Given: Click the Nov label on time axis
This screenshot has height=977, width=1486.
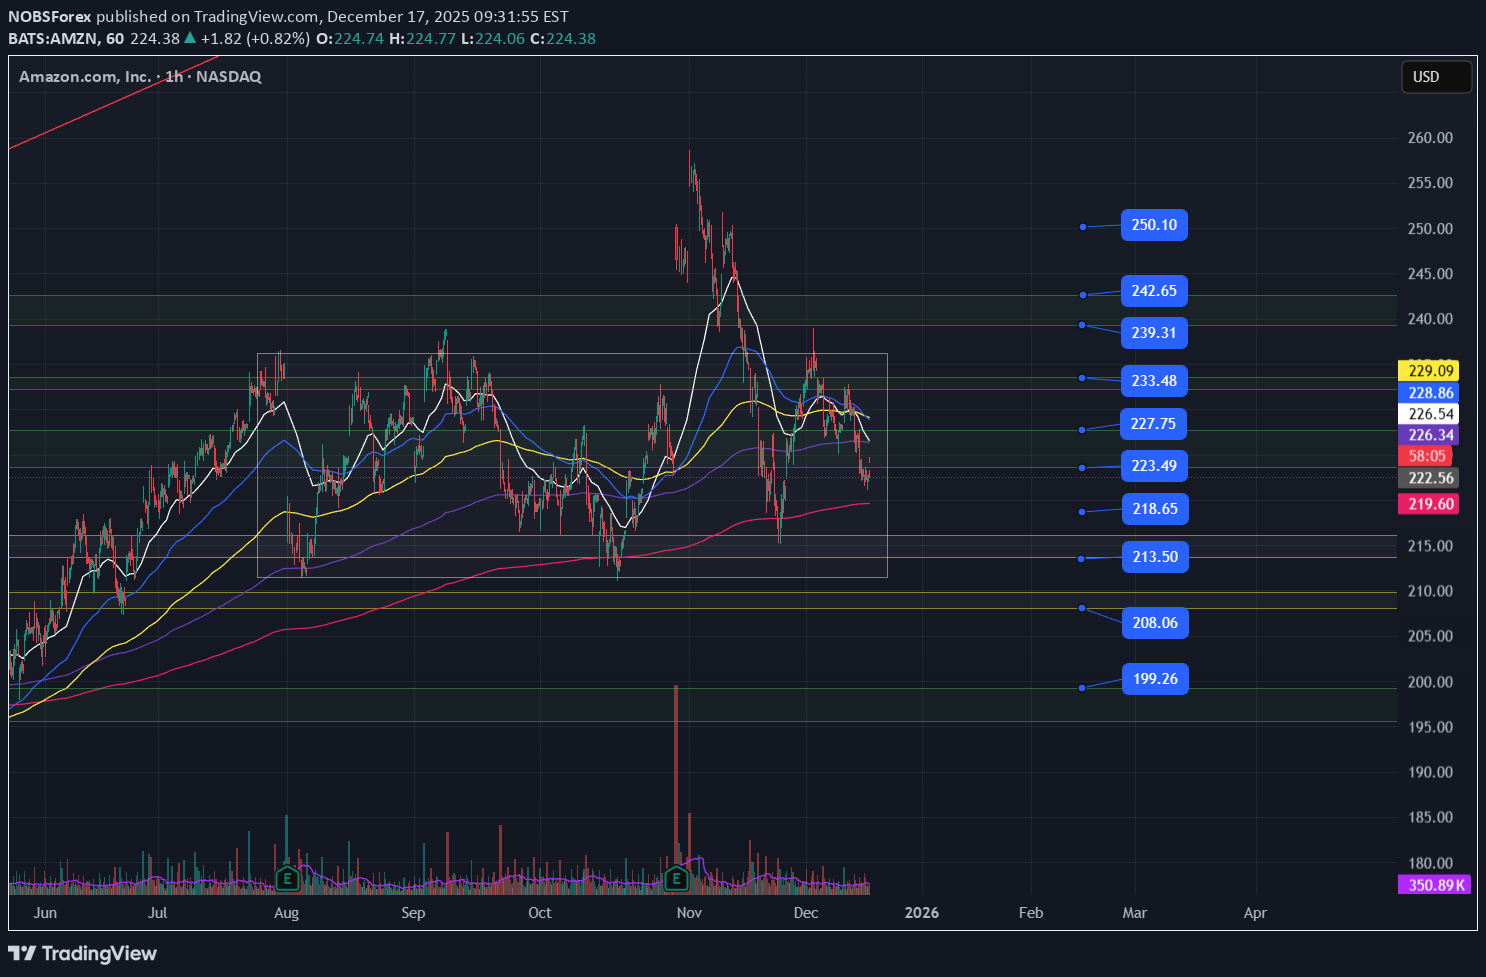Looking at the screenshot, I should coord(689,913).
